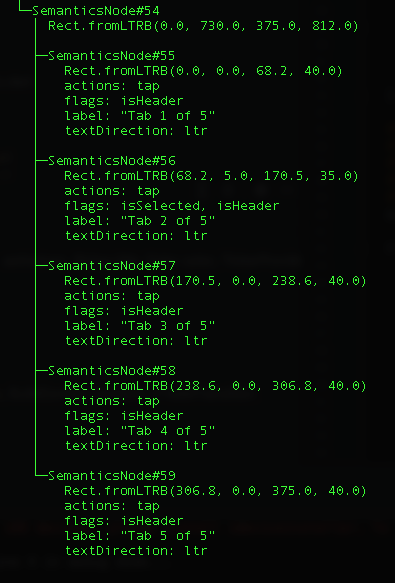Click the SemanticsNode#55 node heading
The width and height of the screenshot is (395, 583).
[x=112, y=56]
